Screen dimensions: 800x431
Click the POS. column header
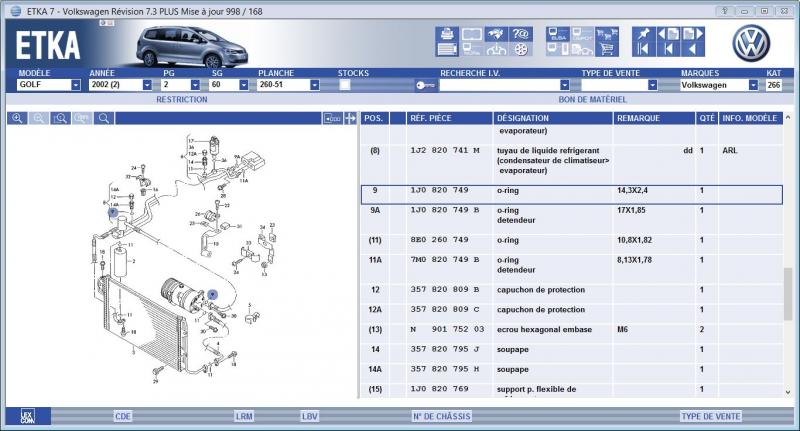point(374,118)
